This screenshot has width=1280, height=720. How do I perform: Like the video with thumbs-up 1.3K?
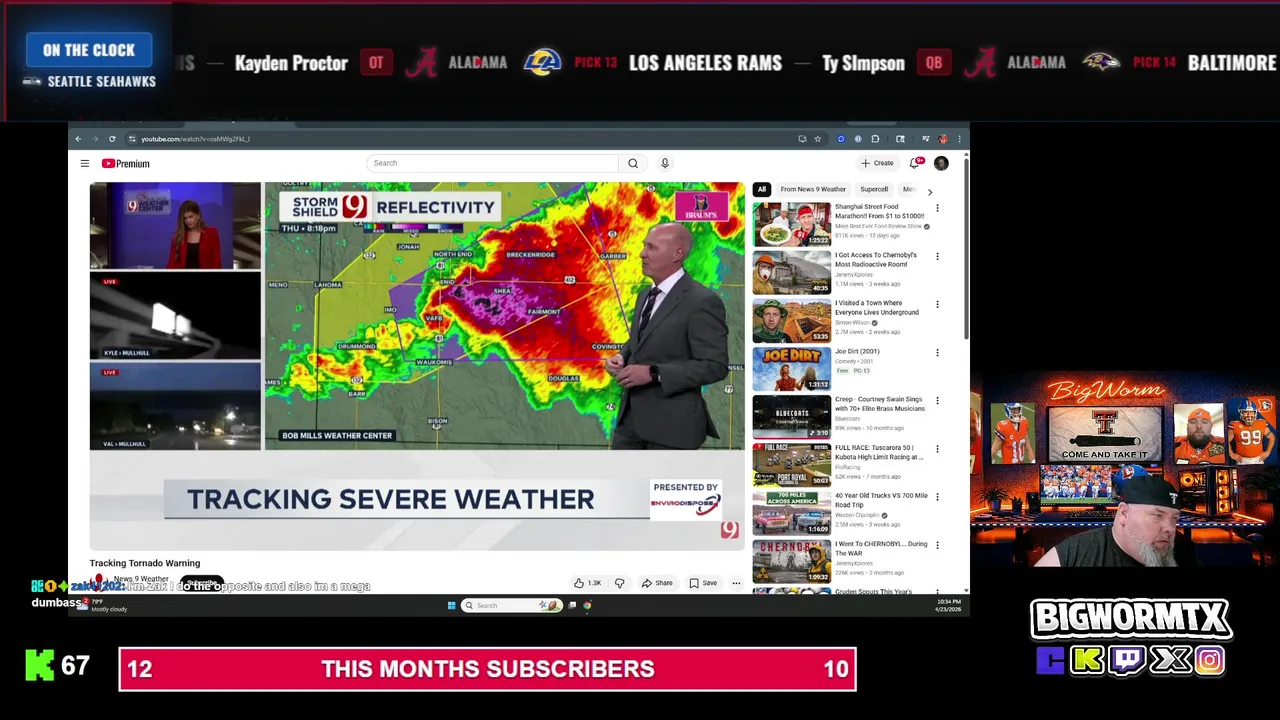[587, 583]
